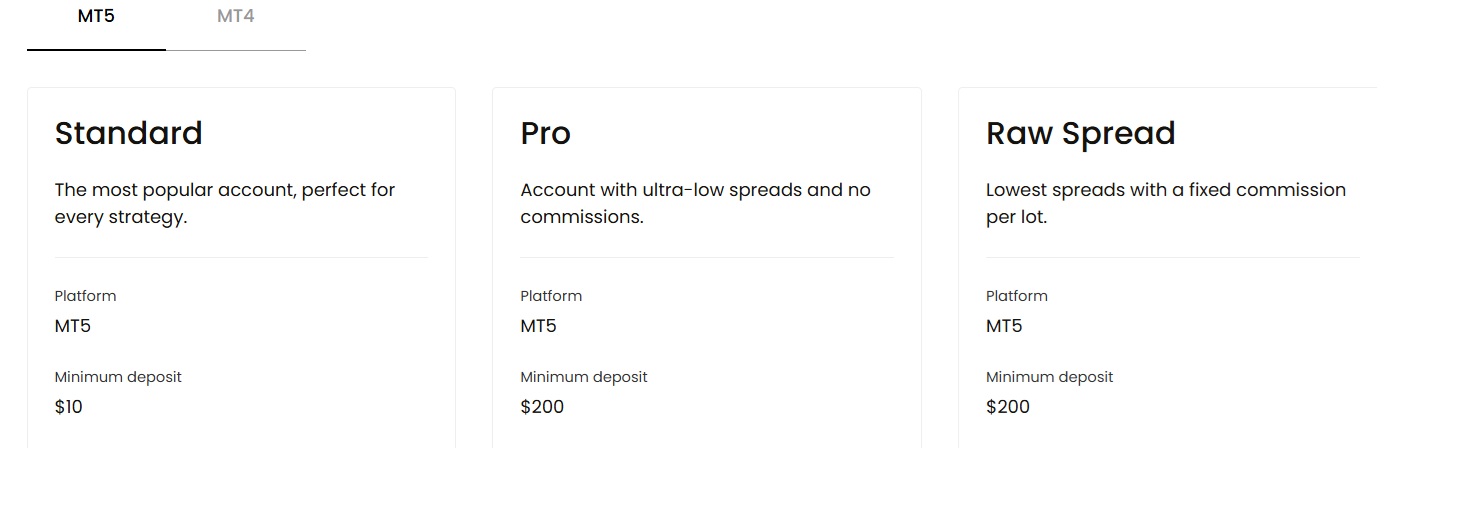Click the $200 deposit amount under Raw Spread
The width and height of the screenshot is (1459, 516).
1008,407
